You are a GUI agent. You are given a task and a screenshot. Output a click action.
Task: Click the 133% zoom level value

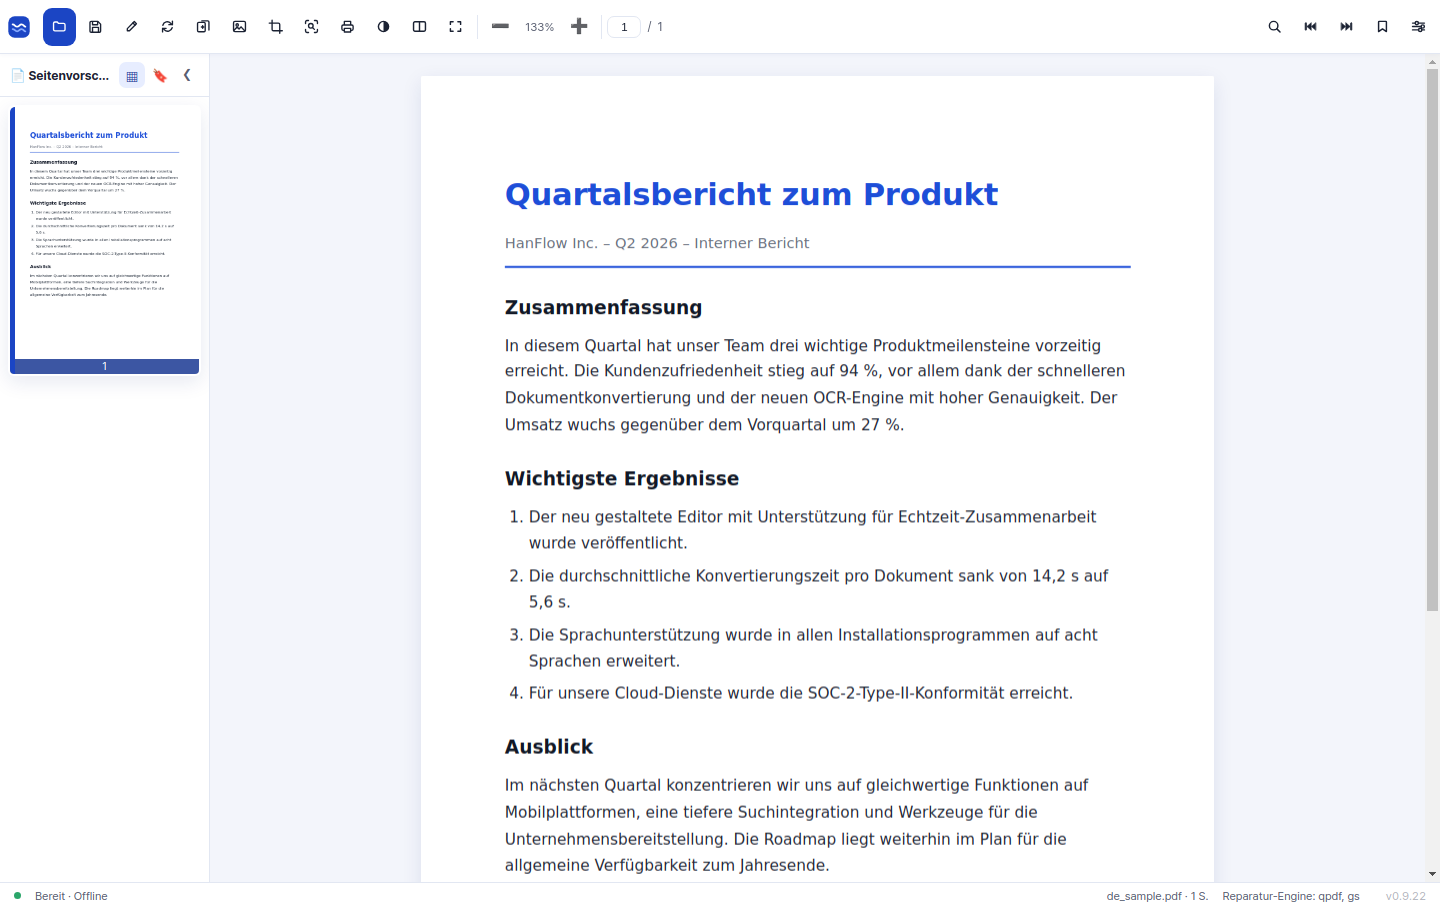point(540,27)
